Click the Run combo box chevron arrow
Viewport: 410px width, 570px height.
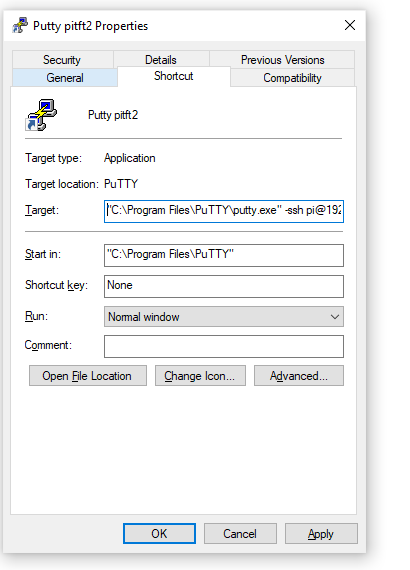(335, 317)
